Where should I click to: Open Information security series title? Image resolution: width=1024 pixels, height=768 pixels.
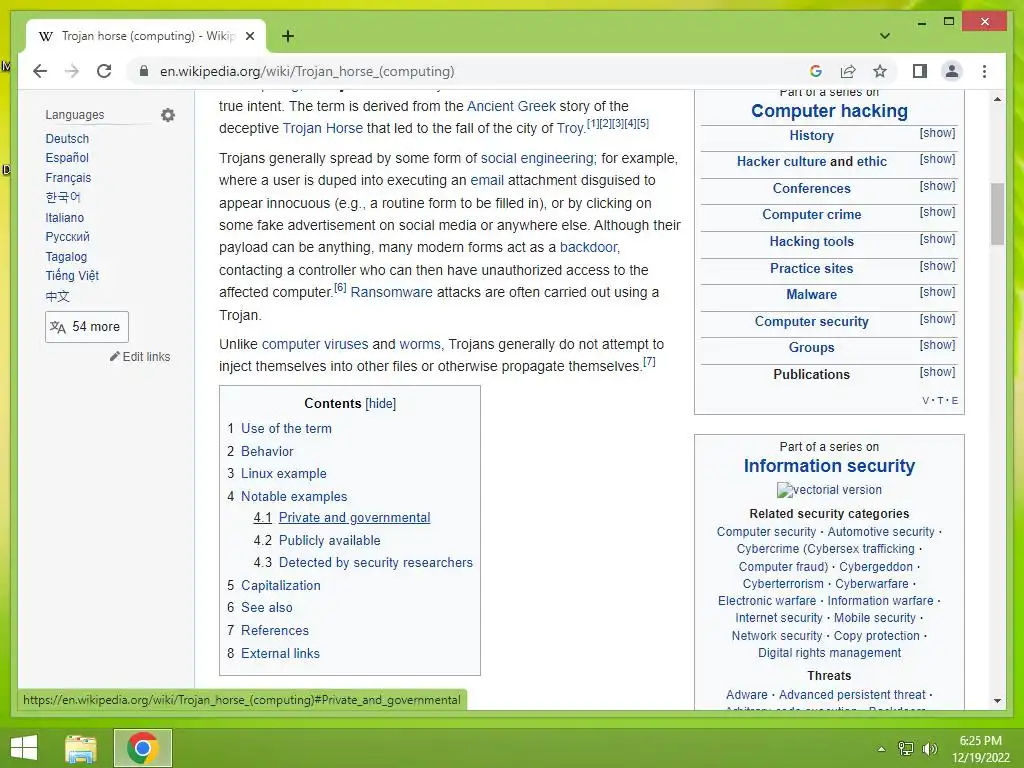(829, 466)
